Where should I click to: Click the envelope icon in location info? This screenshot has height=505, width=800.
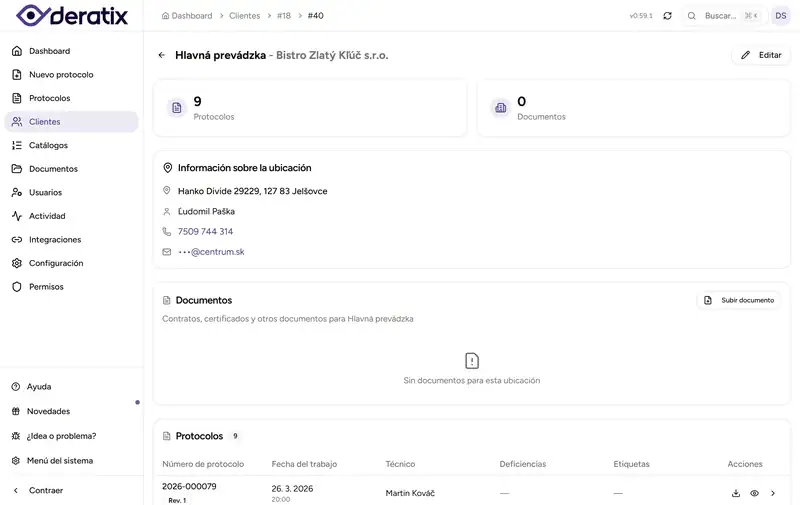[x=166, y=252]
